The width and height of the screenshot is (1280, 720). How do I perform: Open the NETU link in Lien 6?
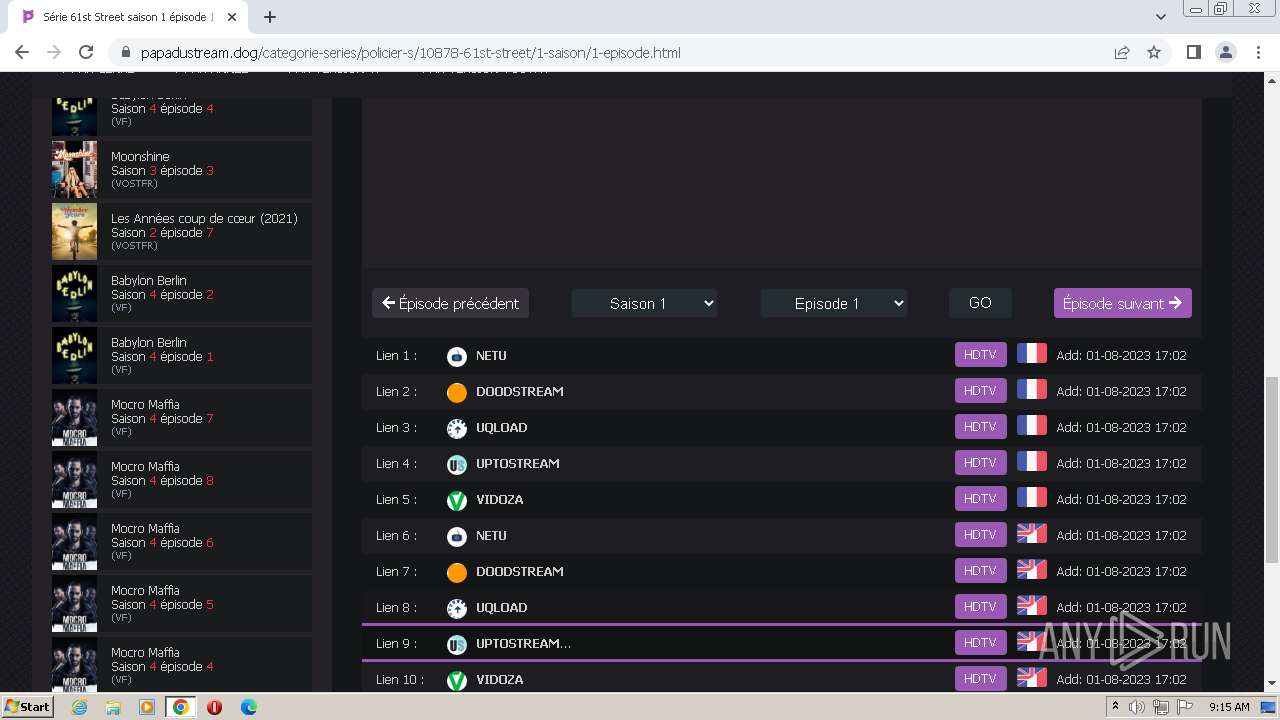[491, 536]
